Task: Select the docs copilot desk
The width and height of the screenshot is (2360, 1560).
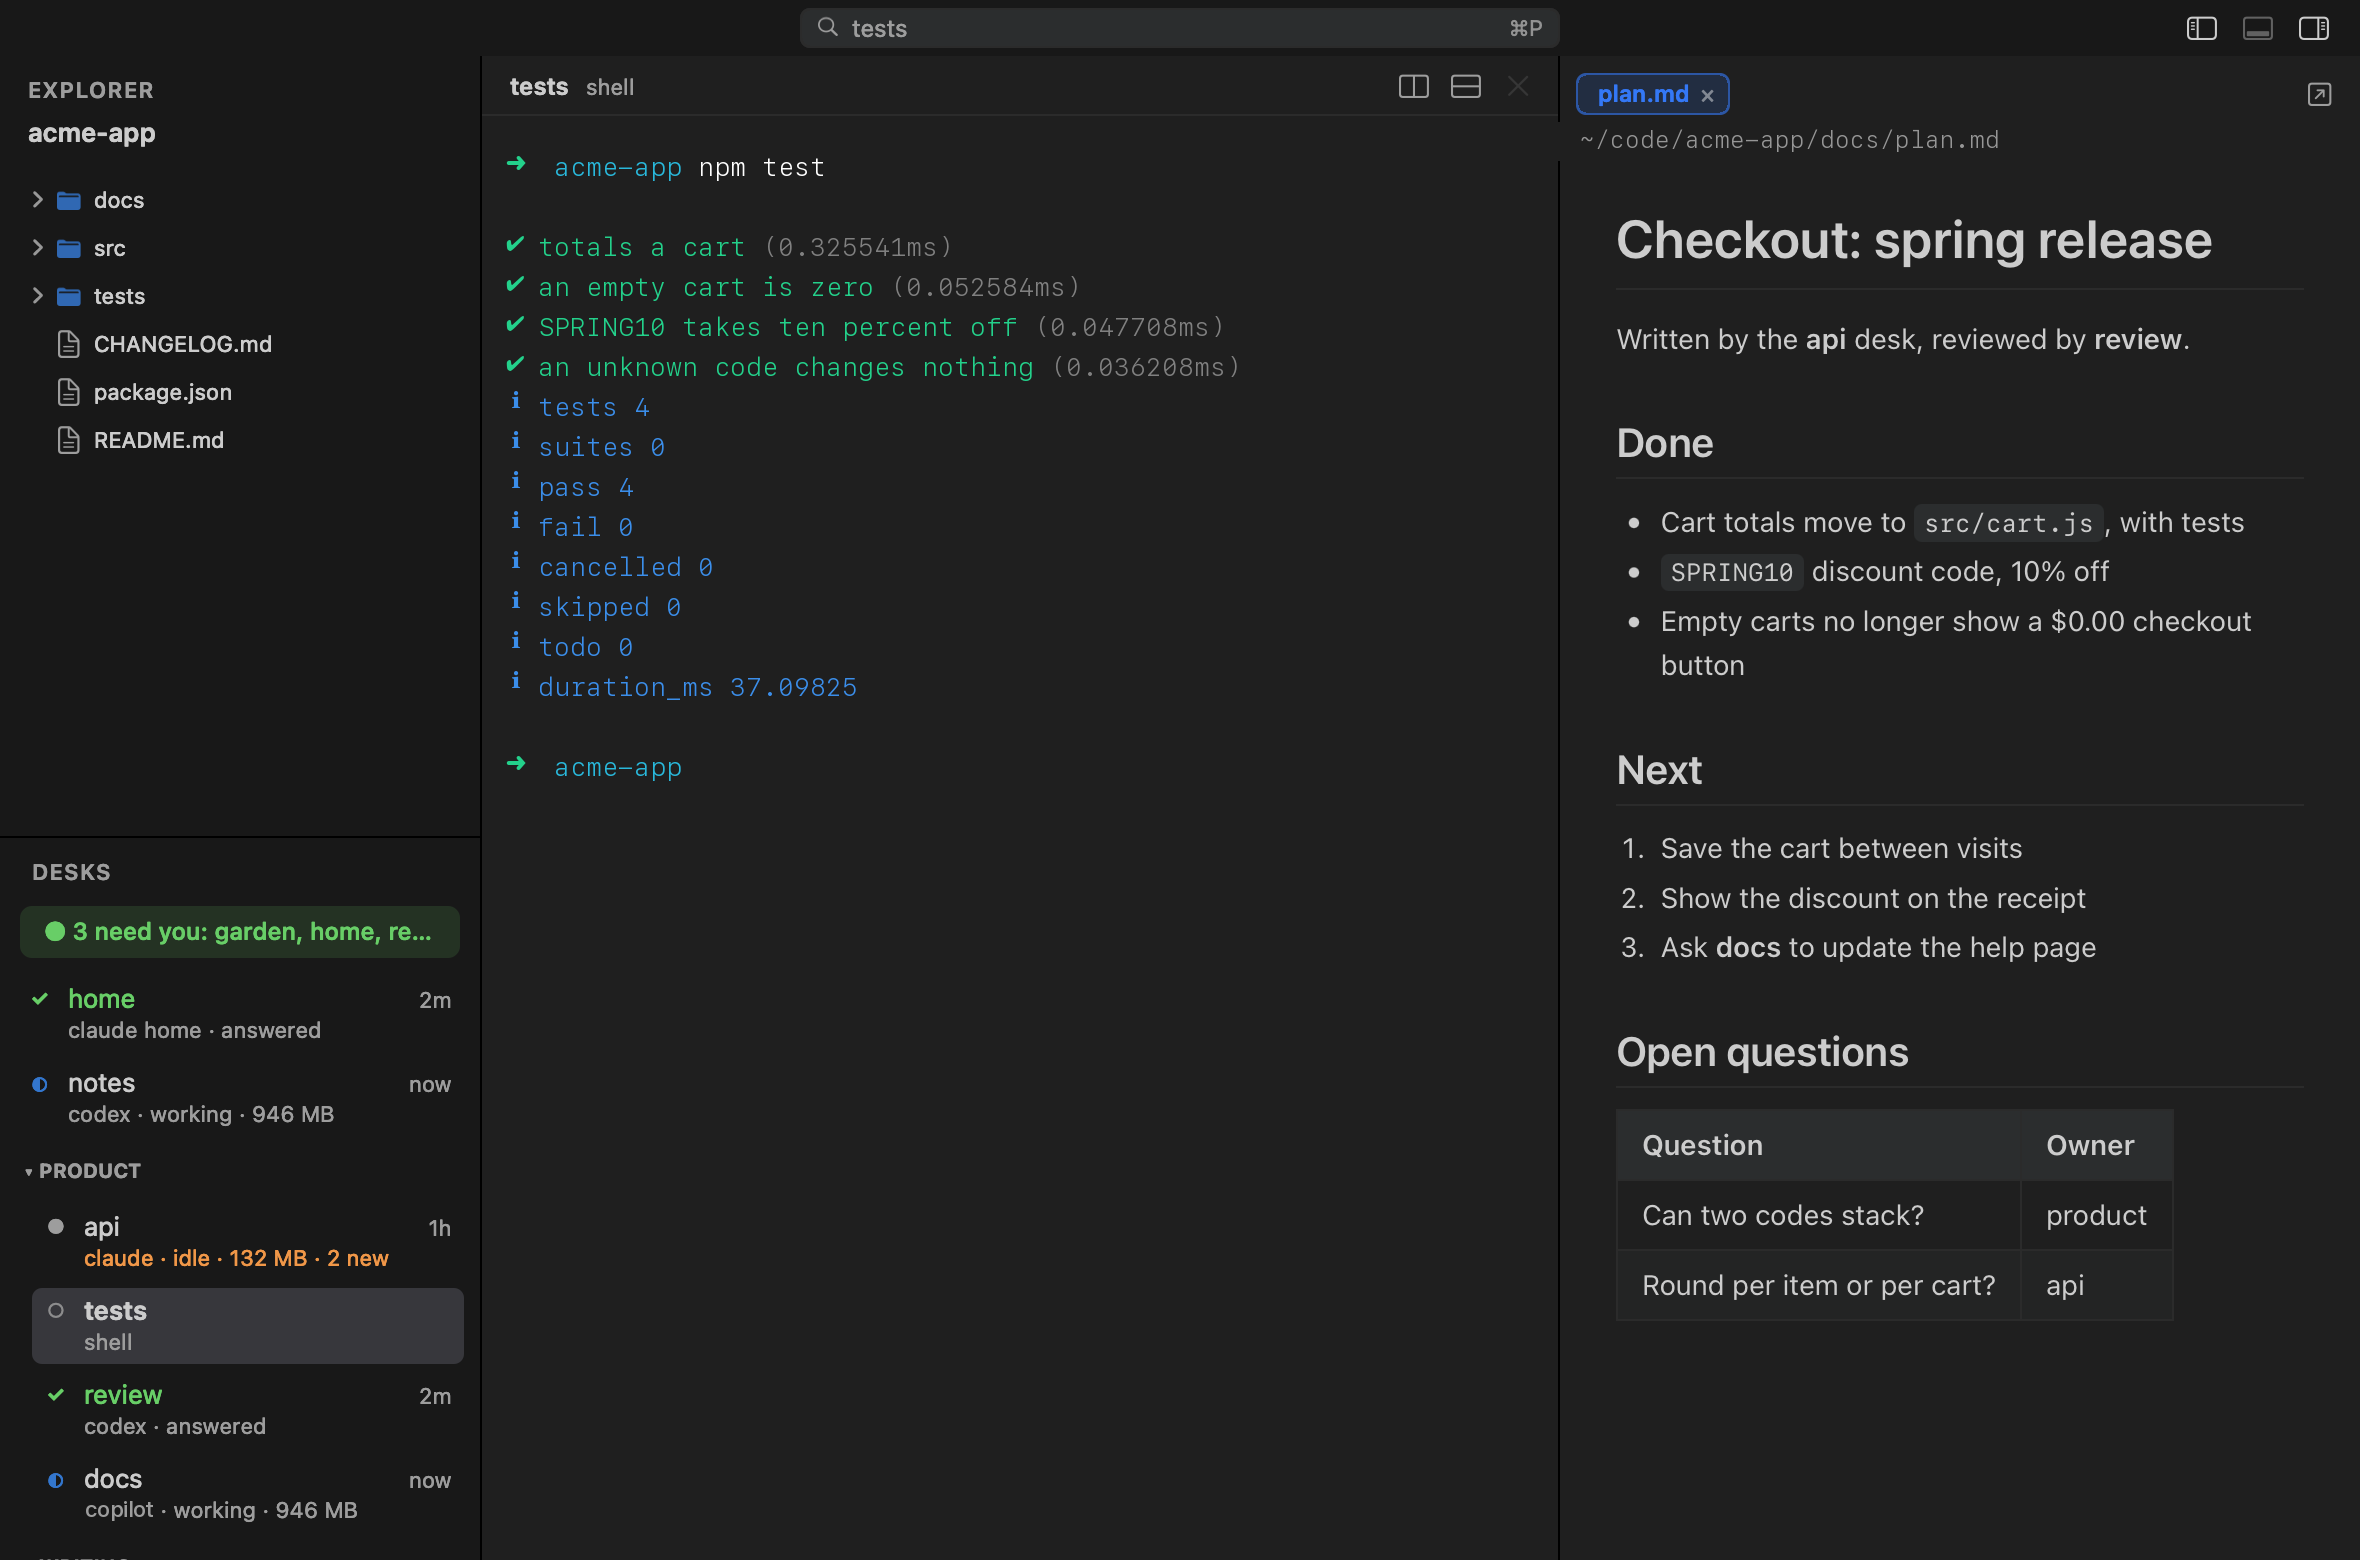Action: point(248,1494)
